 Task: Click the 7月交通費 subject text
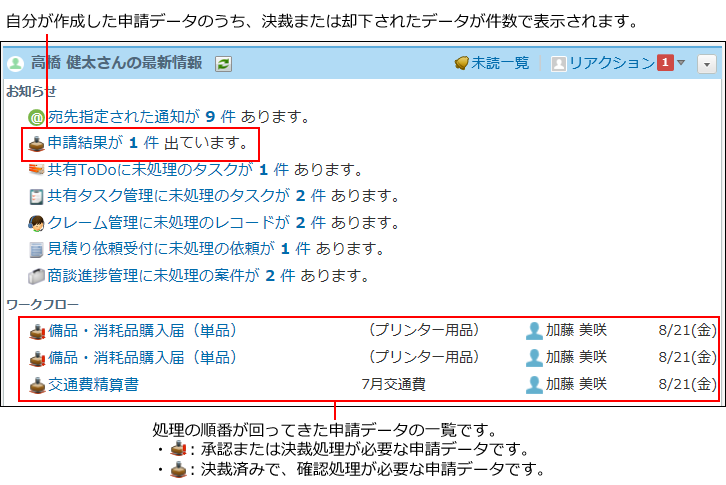(394, 384)
